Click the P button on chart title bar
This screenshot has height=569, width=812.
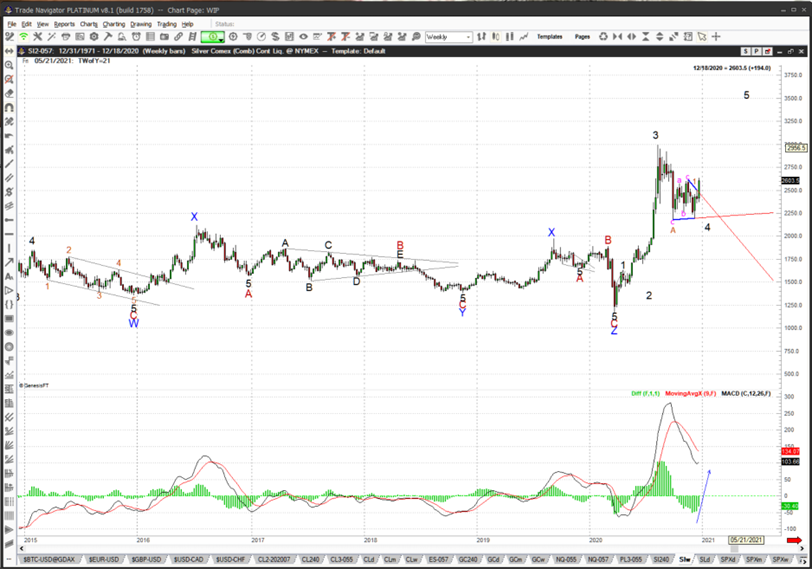pyautogui.click(x=756, y=51)
